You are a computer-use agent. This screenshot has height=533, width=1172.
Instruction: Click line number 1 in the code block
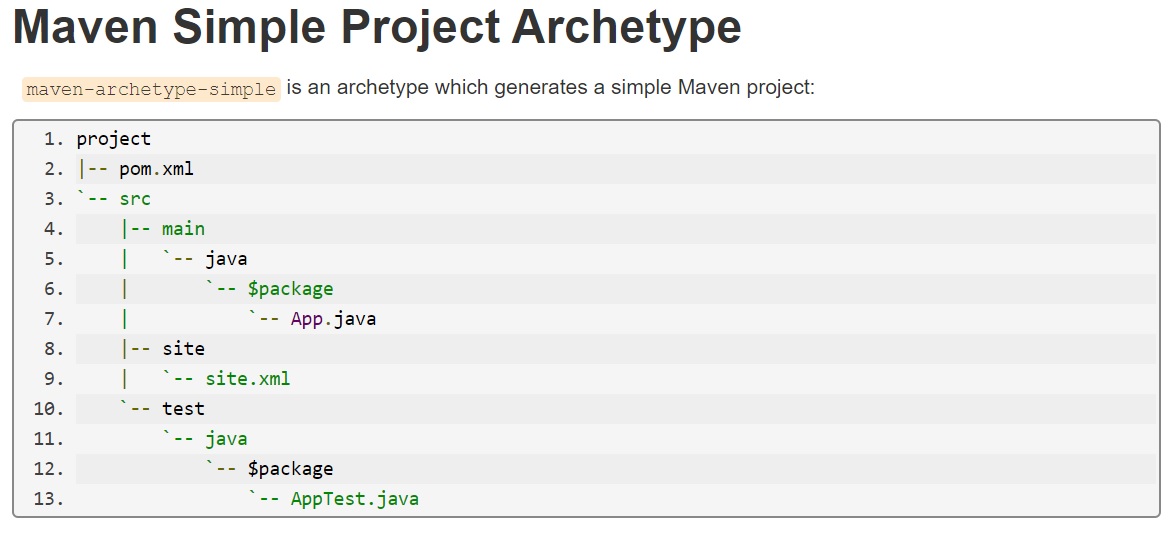[52, 139]
